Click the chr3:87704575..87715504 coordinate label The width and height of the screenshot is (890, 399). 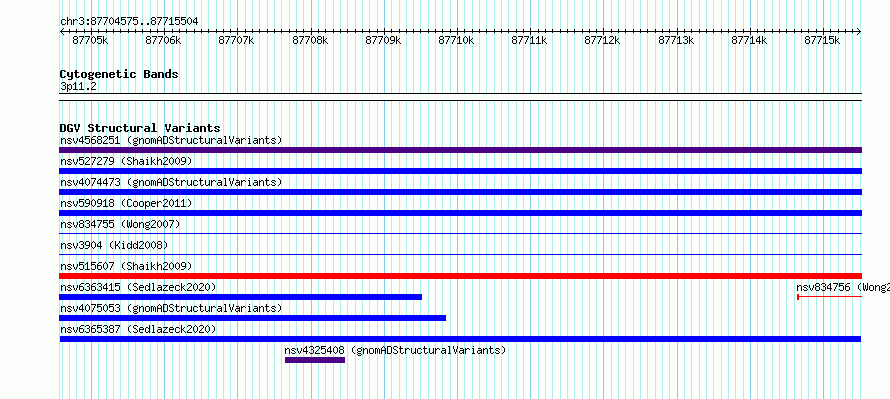pyautogui.click(x=129, y=21)
